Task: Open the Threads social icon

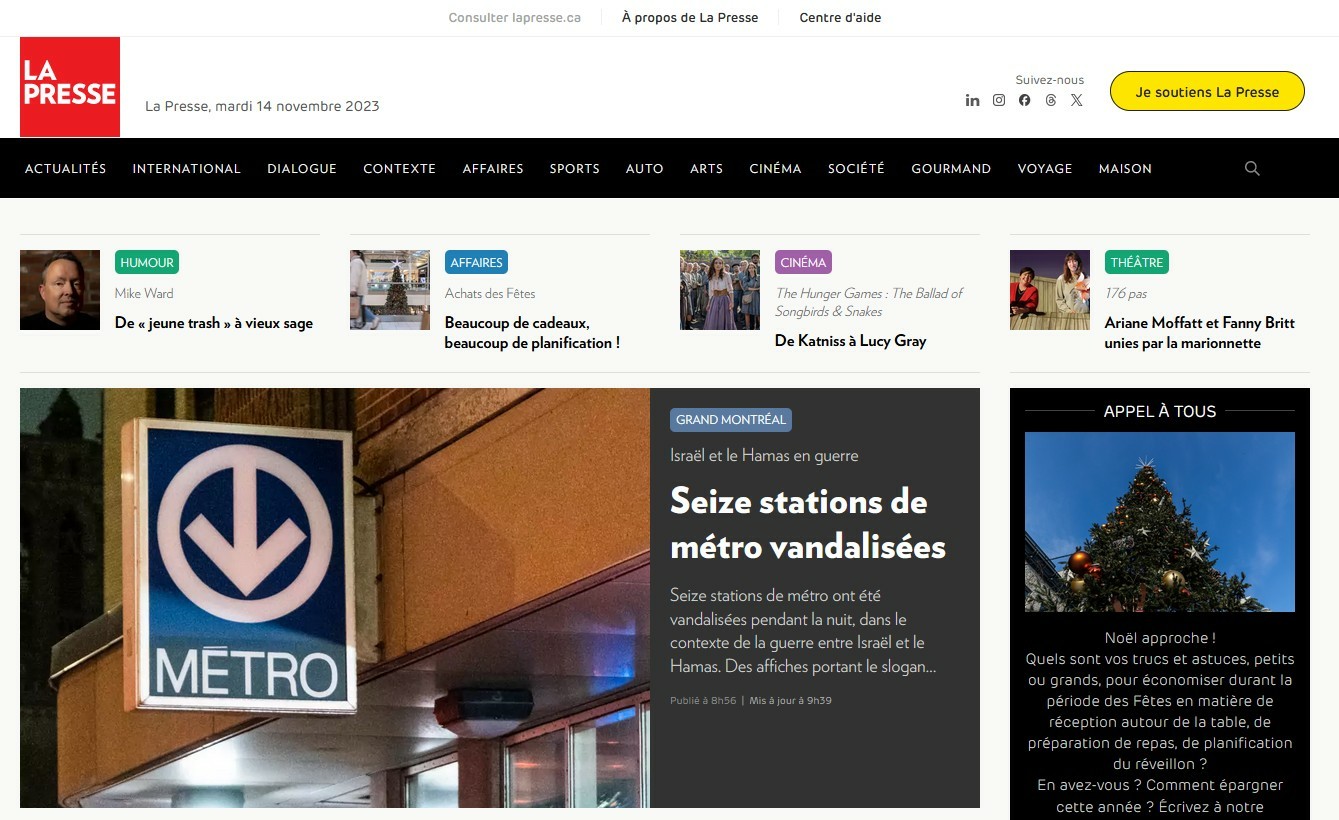Action: pyautogui.click(x=1050, y=100)
